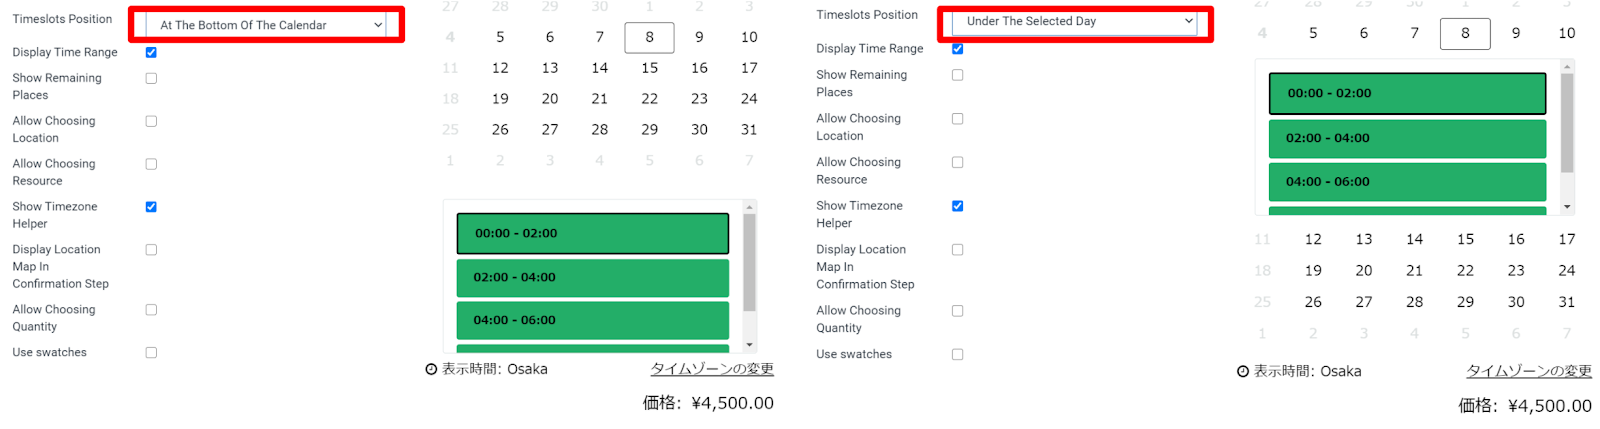
Task: Enable right Use swatches checkbox
Action: tap(957, 354)
